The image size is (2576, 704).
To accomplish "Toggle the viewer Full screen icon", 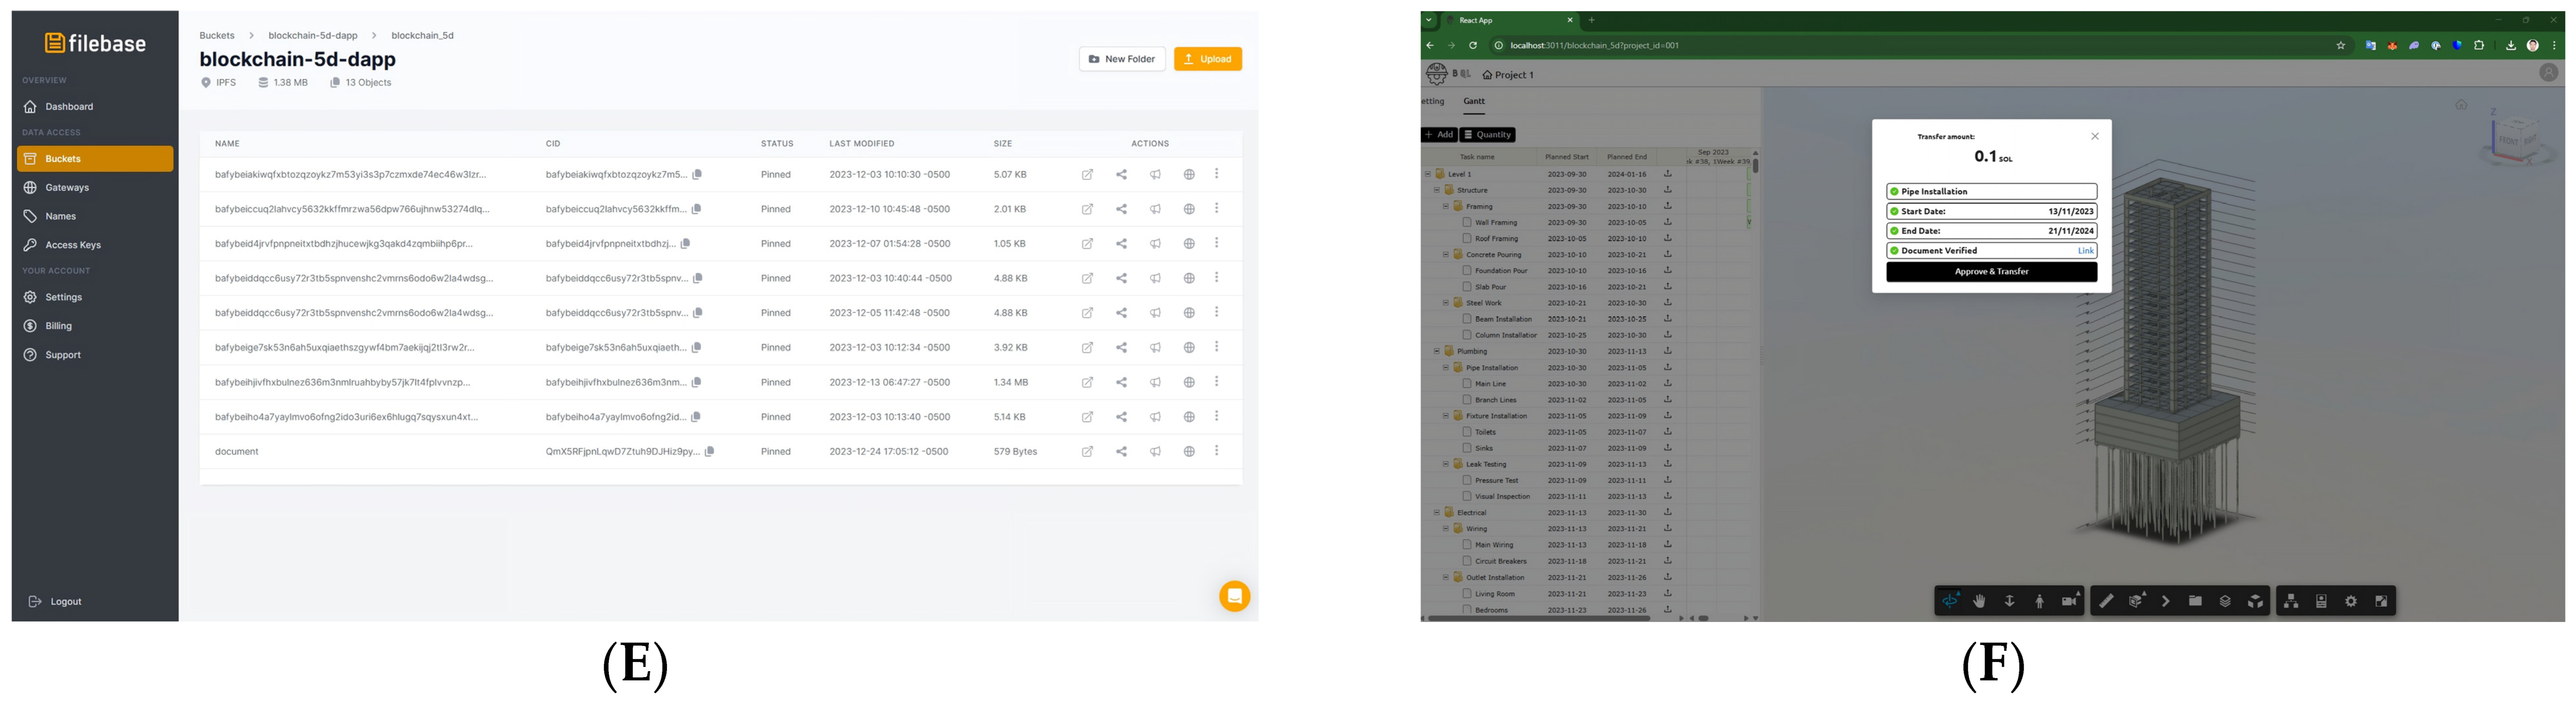I will [x=2381, y=601].
